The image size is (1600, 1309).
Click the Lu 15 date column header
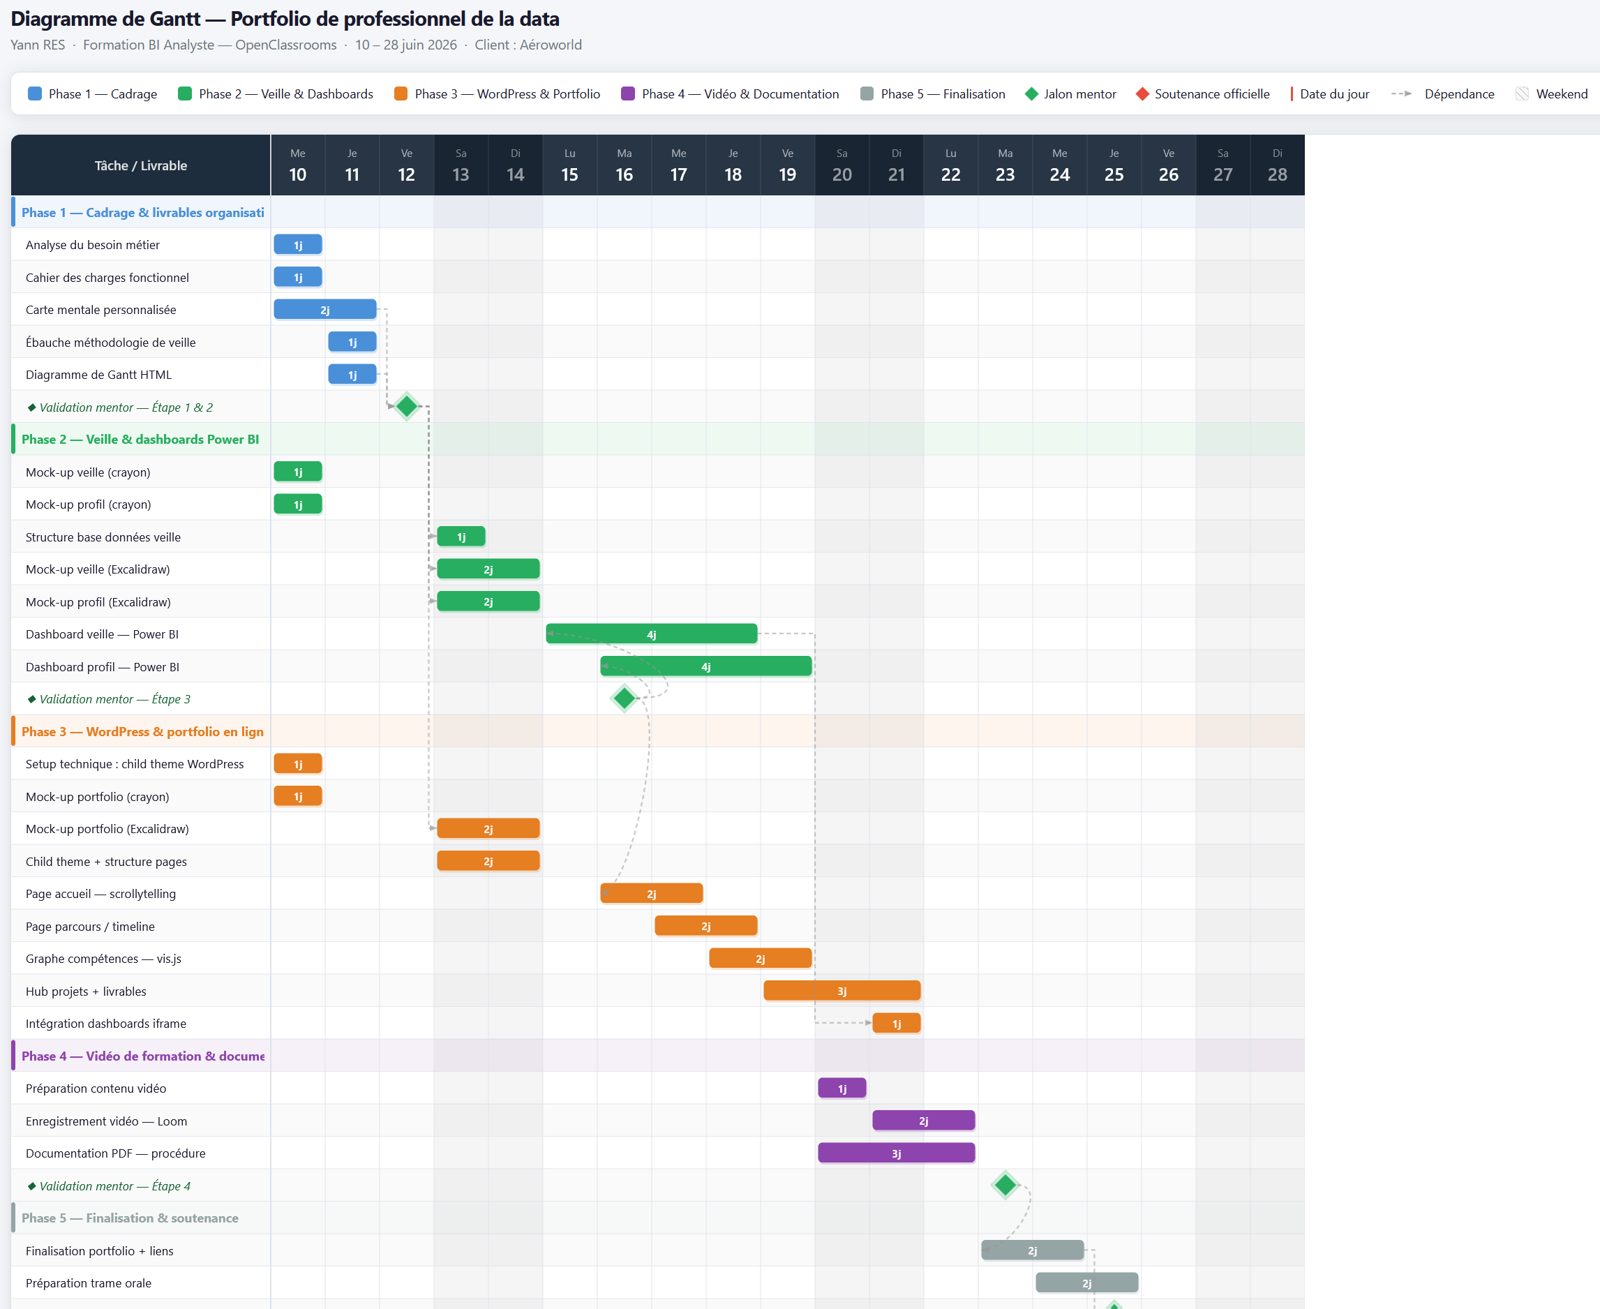[x=570, y=165]
